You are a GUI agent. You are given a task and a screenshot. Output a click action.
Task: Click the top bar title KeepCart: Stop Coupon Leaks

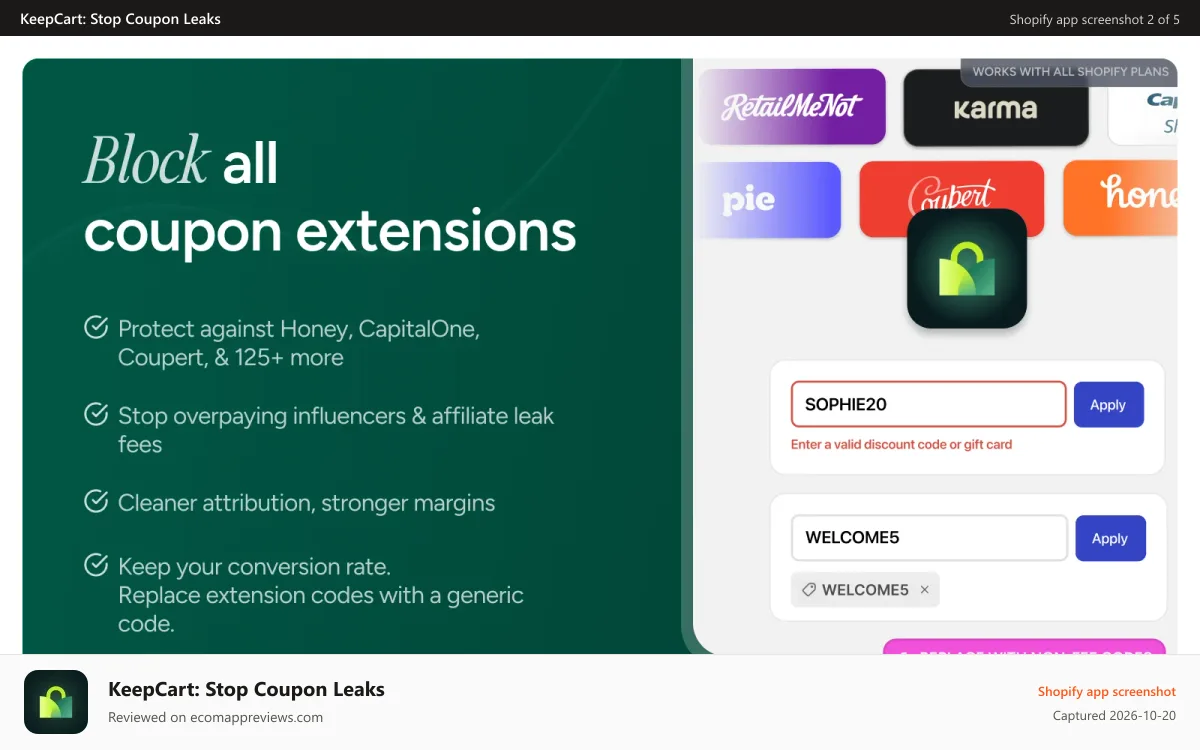pyautogui.click(x=120, y=19)
